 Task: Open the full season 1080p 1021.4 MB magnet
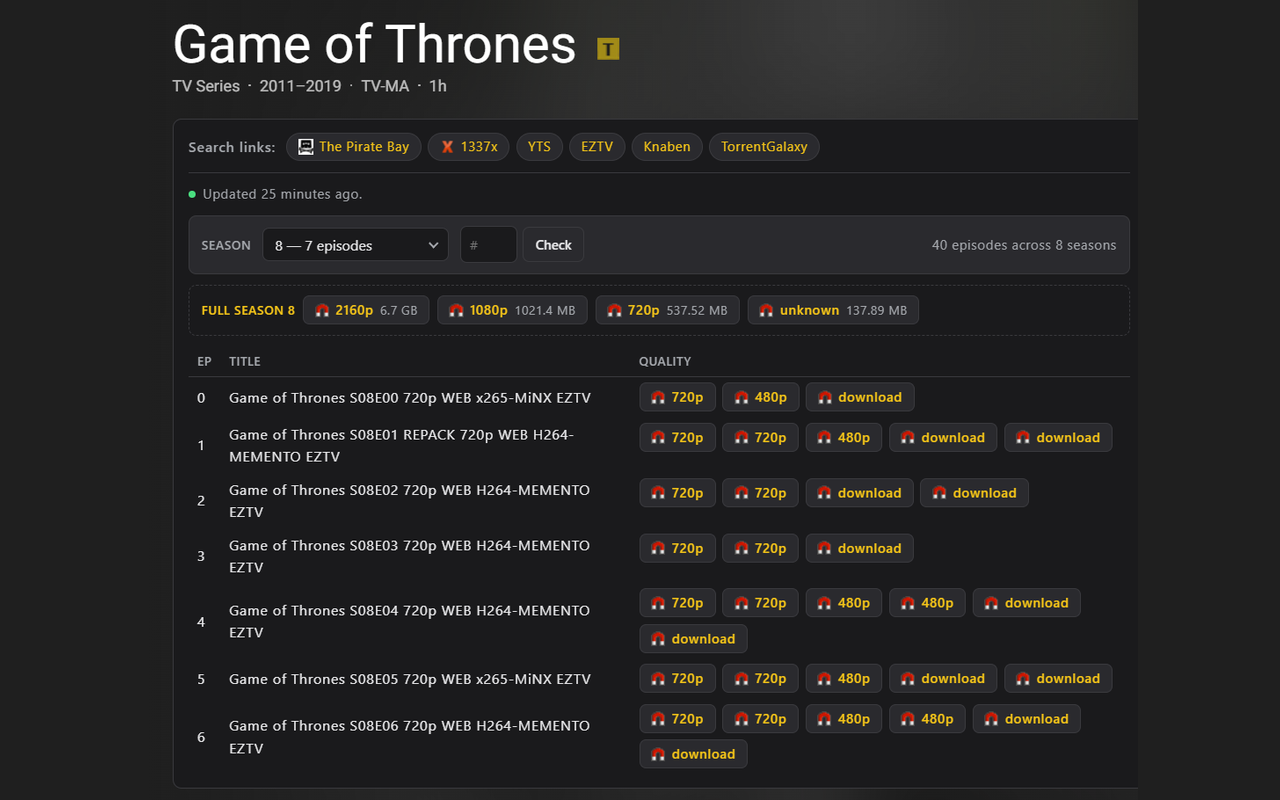point(512,310)
